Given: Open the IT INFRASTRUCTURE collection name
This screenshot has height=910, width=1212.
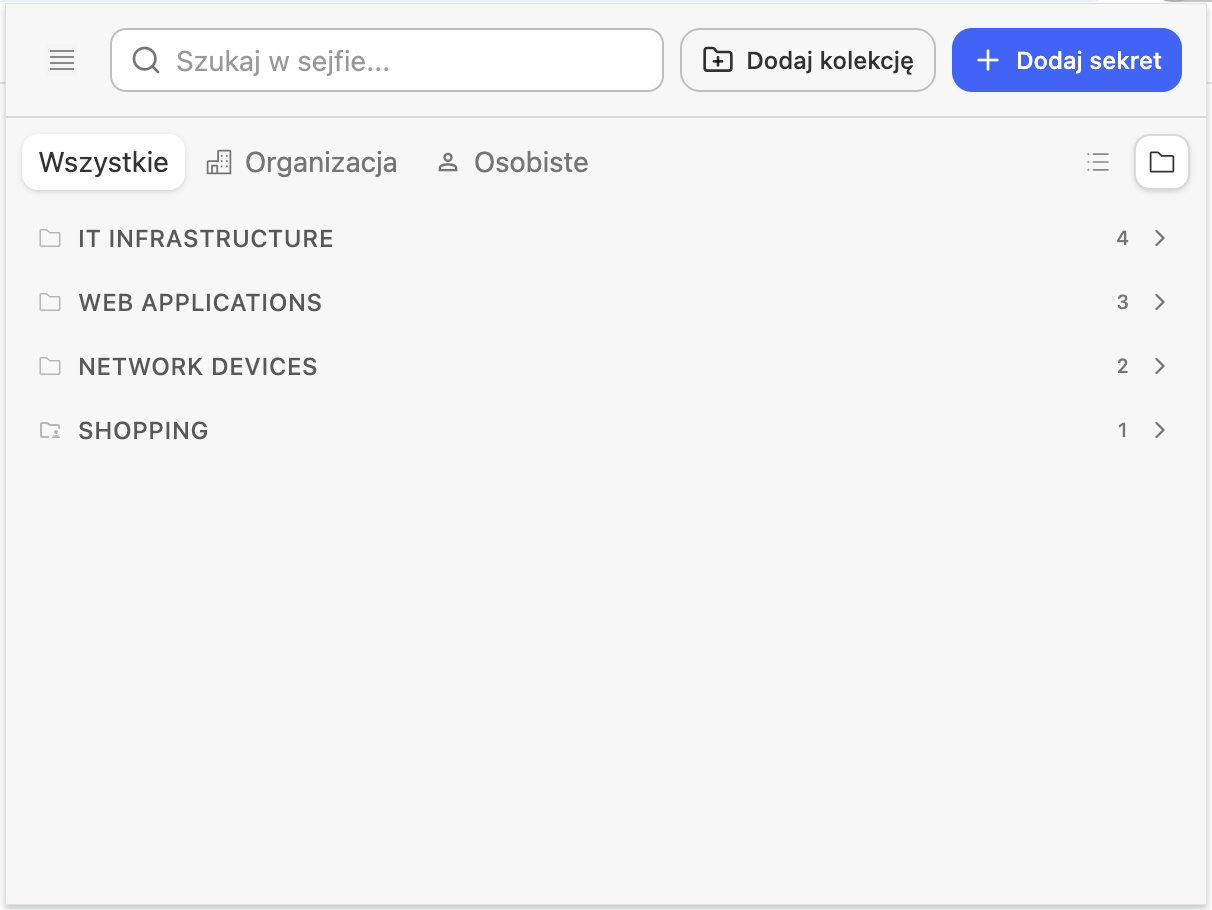Looking at the screenshot, I should point(206,239).
